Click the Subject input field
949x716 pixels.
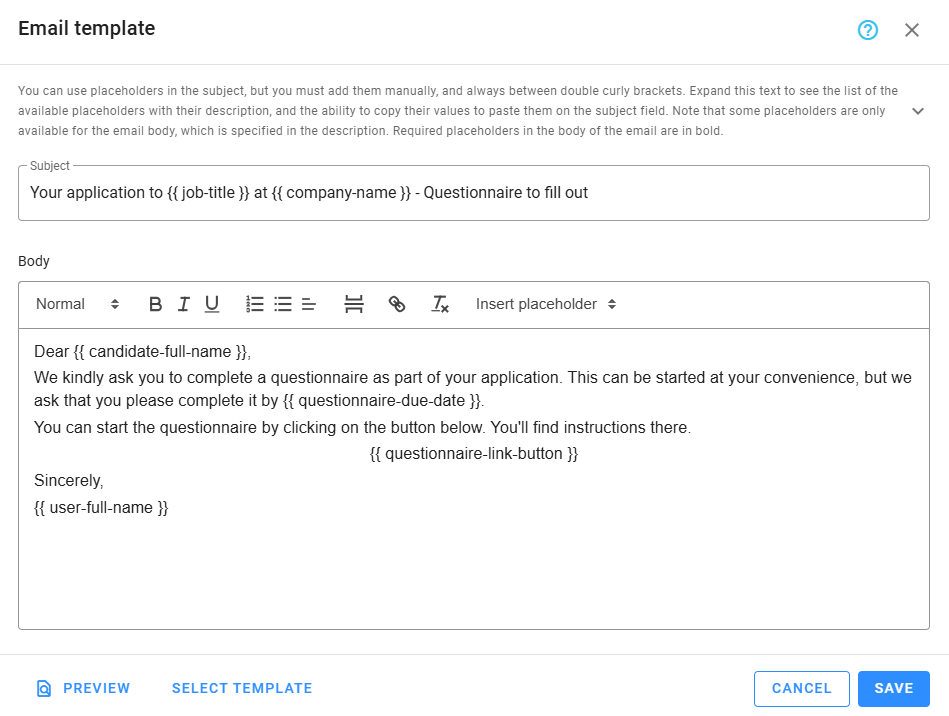click(474, 192)
